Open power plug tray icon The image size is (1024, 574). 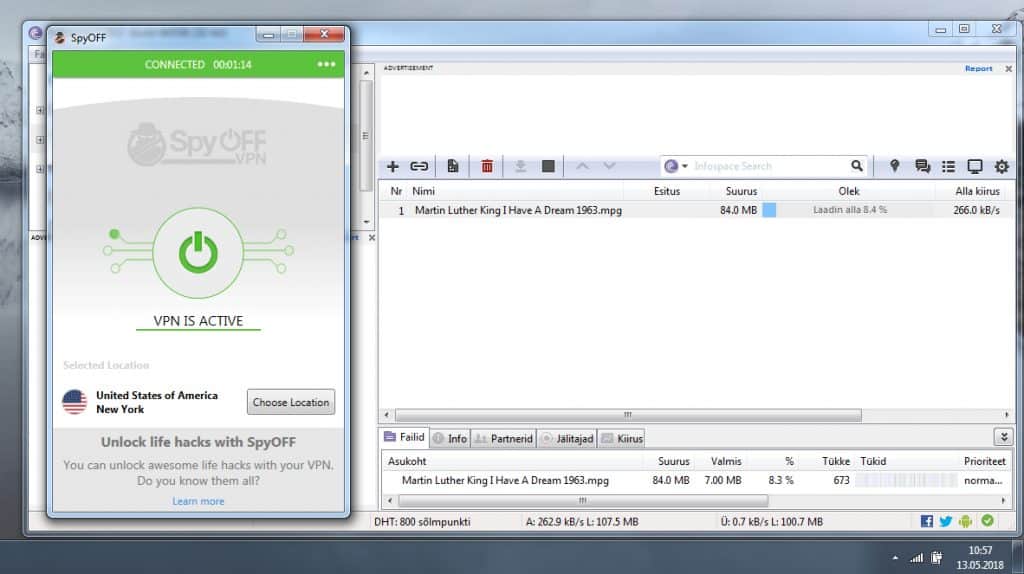(x=937, y=558)
